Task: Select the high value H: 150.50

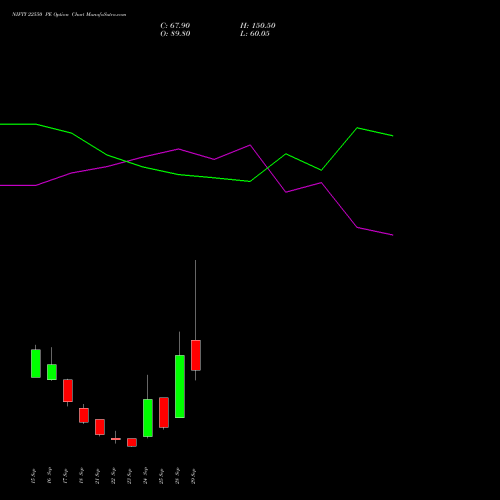Action: point(258,26)
